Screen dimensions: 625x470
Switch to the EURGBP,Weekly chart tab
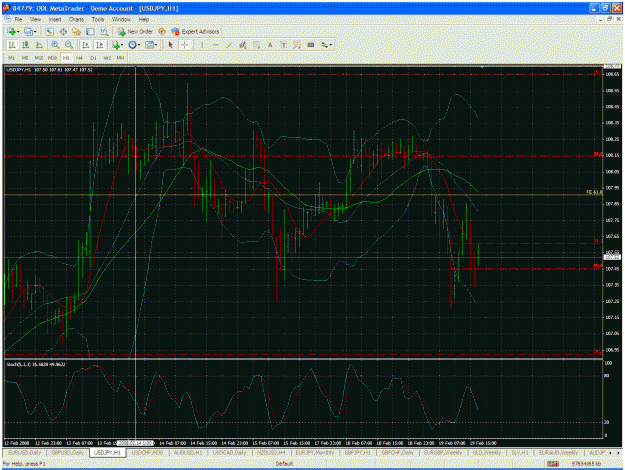point(442,453)
